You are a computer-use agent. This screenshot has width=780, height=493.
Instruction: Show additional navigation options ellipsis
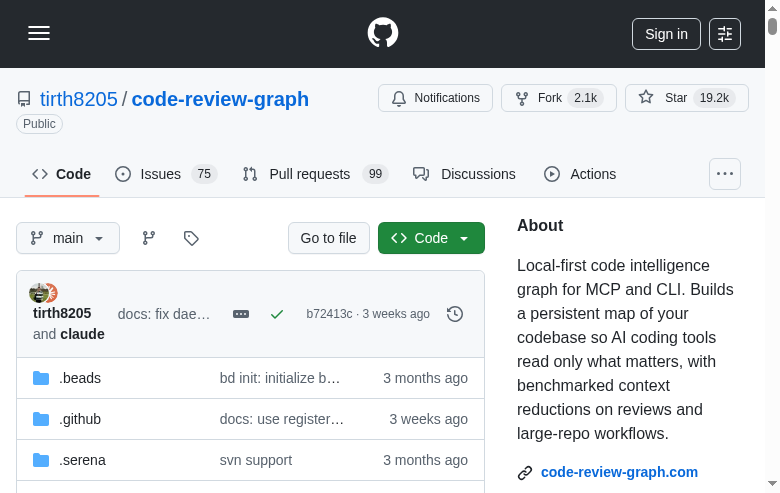click(725, 174)
